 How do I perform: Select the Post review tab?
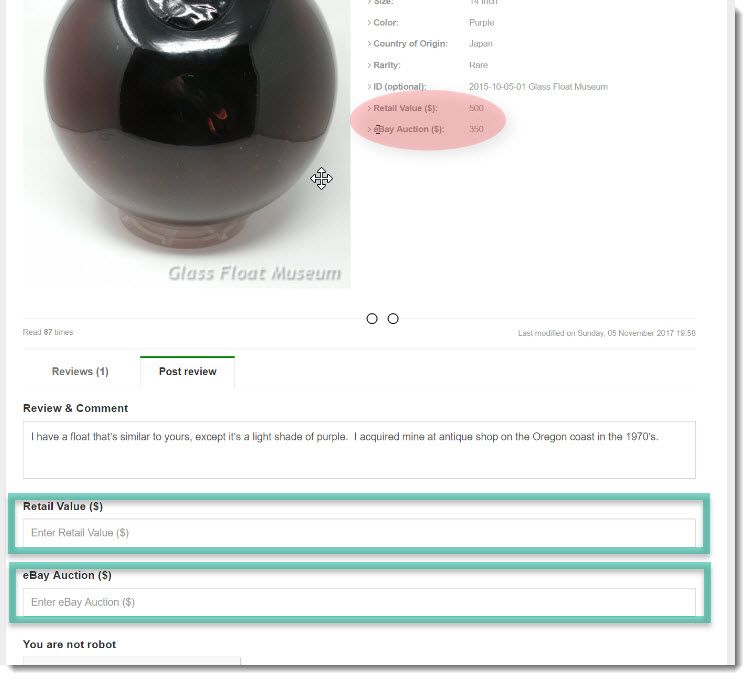click(188, 372)
